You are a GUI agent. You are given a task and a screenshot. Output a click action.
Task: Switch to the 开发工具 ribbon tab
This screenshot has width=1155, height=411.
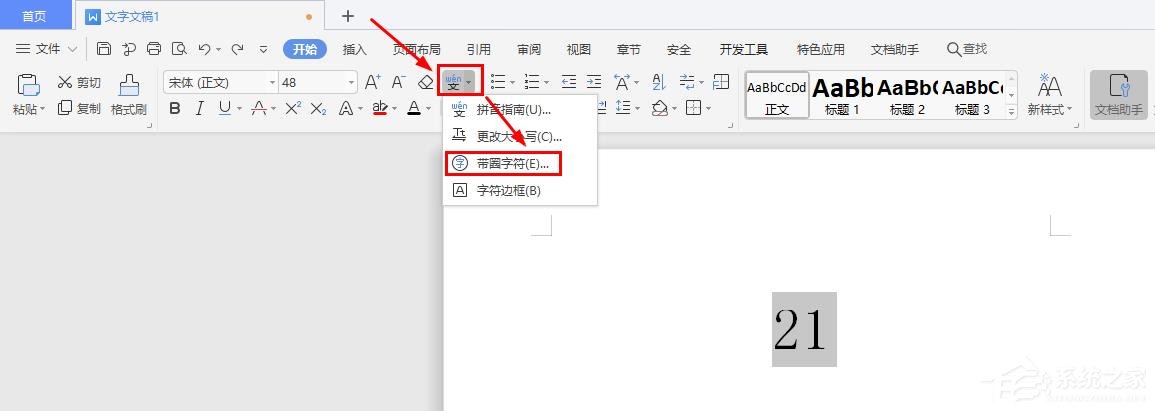[744, 49]
